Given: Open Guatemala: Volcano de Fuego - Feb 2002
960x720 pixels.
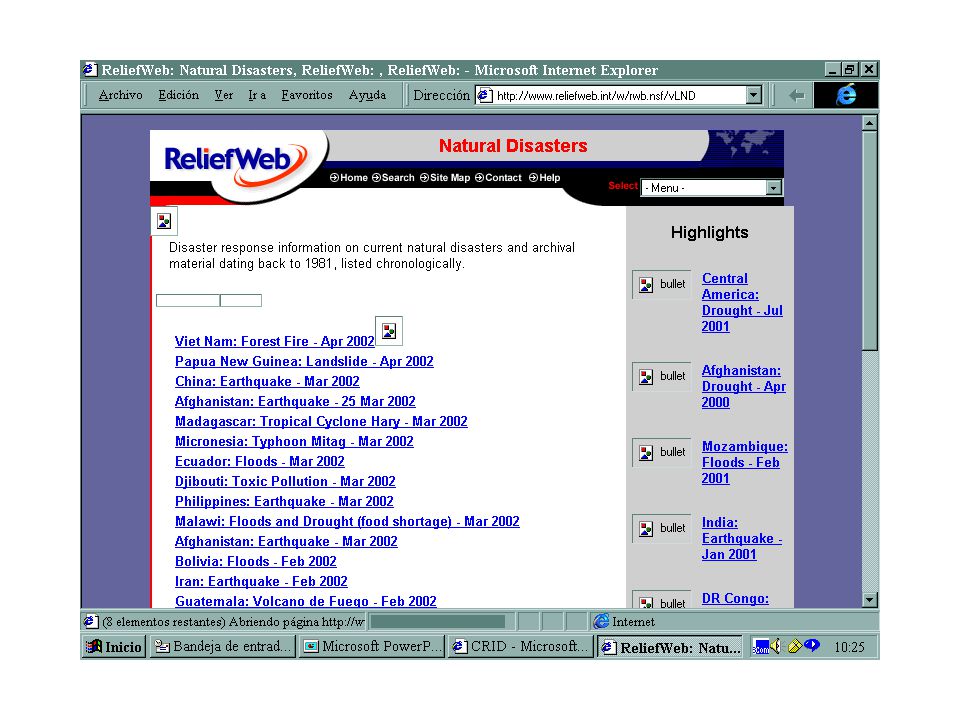Looking at the screenshot, I should click(x=306, y=601).
